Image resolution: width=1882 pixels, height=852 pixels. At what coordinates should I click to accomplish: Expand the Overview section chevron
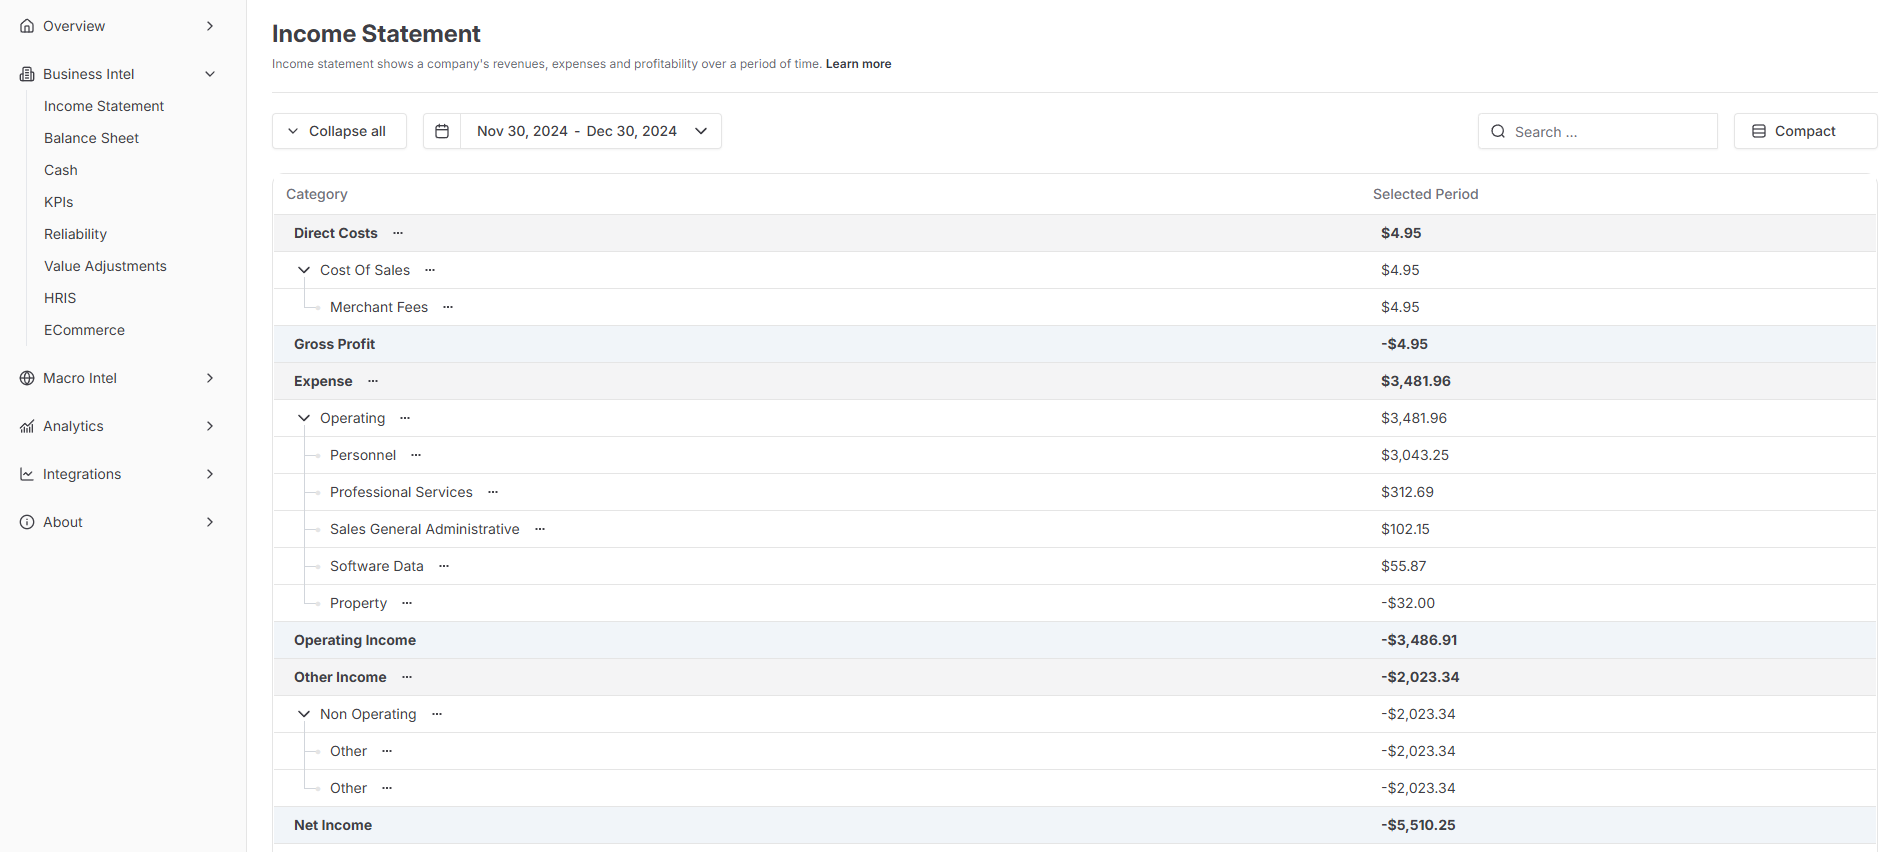click(210, 26)
